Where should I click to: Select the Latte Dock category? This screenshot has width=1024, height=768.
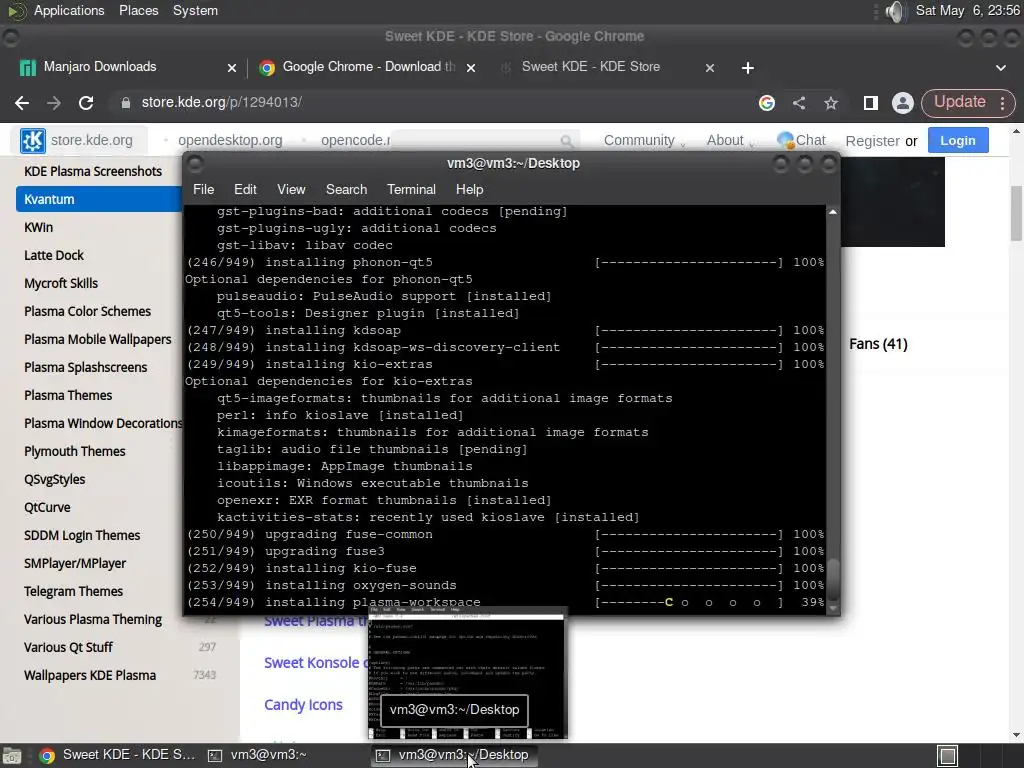click(x=54, y=255)
